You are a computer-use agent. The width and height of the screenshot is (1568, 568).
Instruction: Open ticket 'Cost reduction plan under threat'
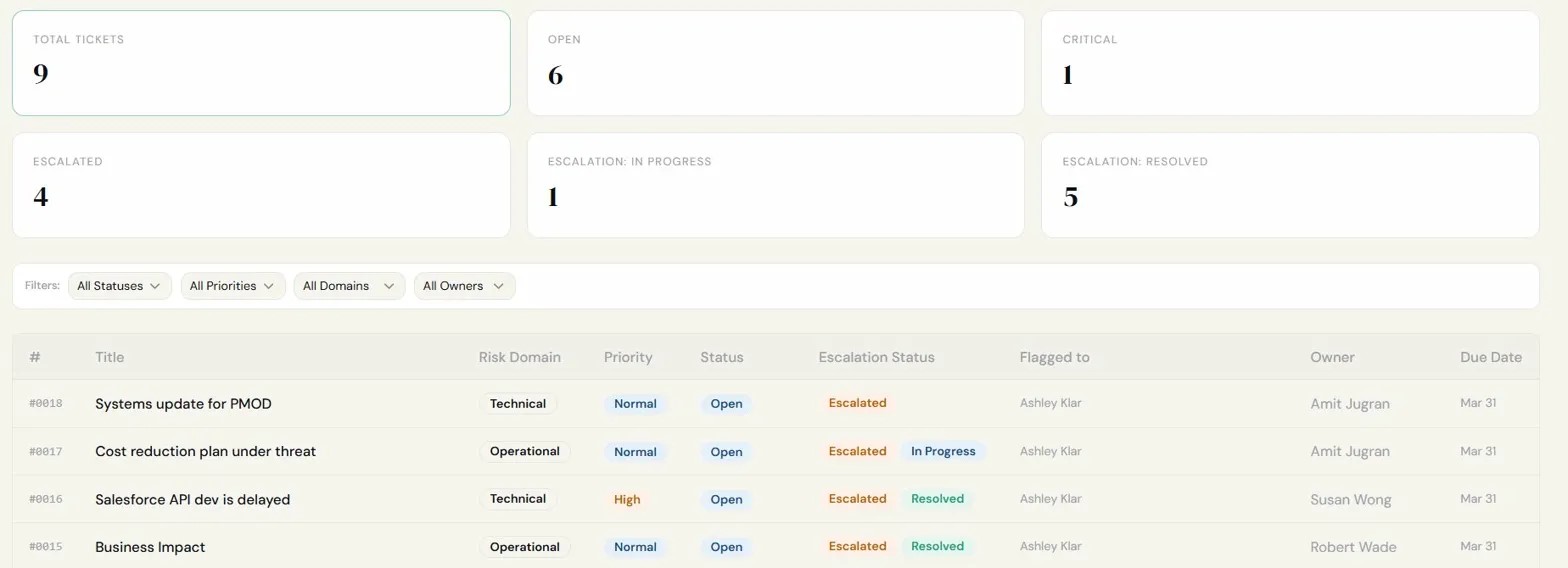(205, 451)
